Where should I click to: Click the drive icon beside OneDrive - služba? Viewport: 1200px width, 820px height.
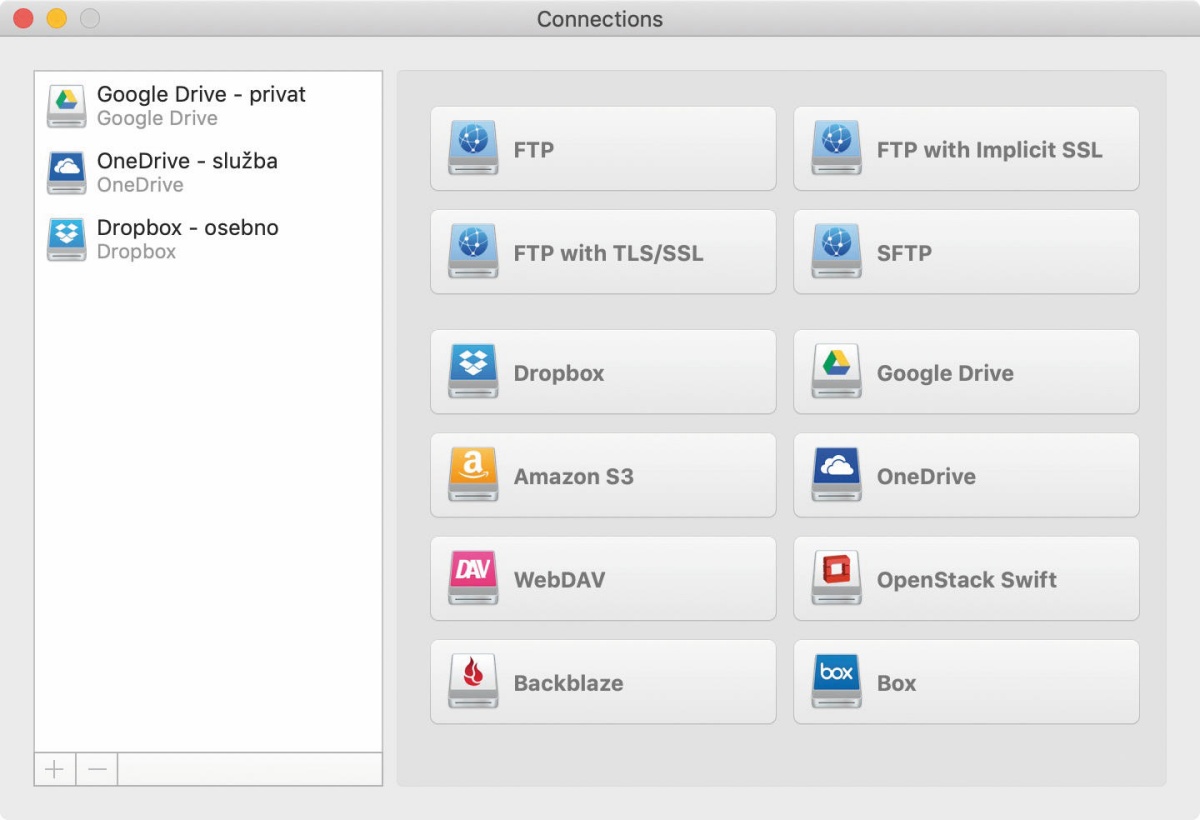[x=67, y=173]
